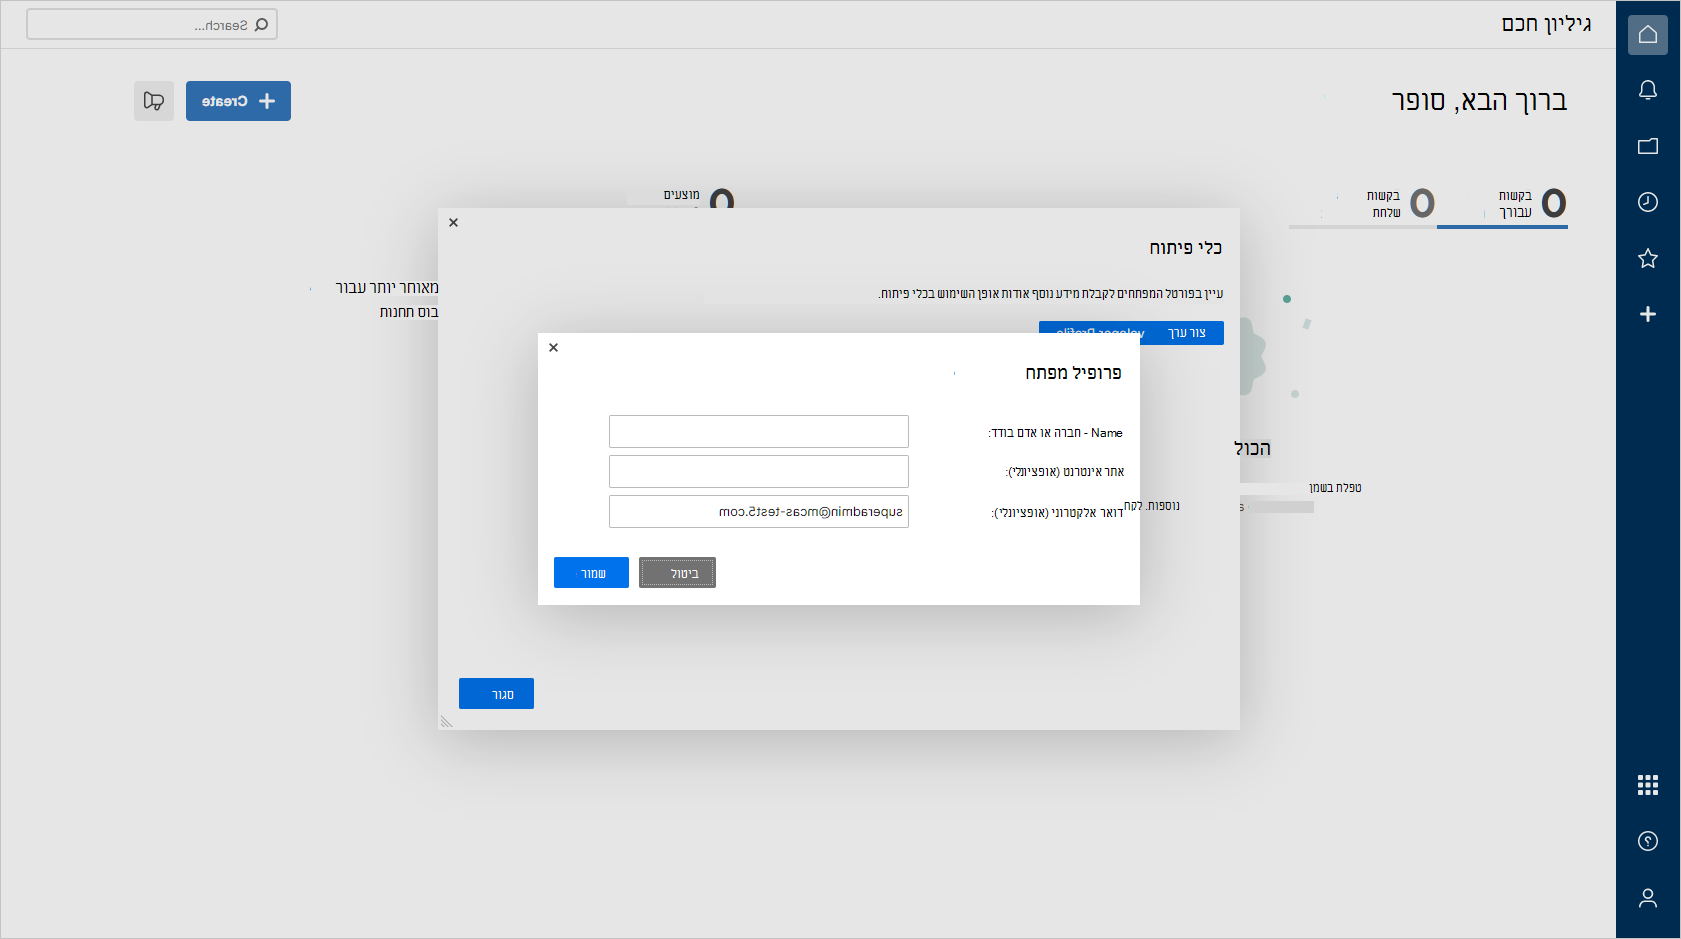Save the developer profile with שמור
Image resolution: width=1681 pixels, height=939 pixels.
591,573
